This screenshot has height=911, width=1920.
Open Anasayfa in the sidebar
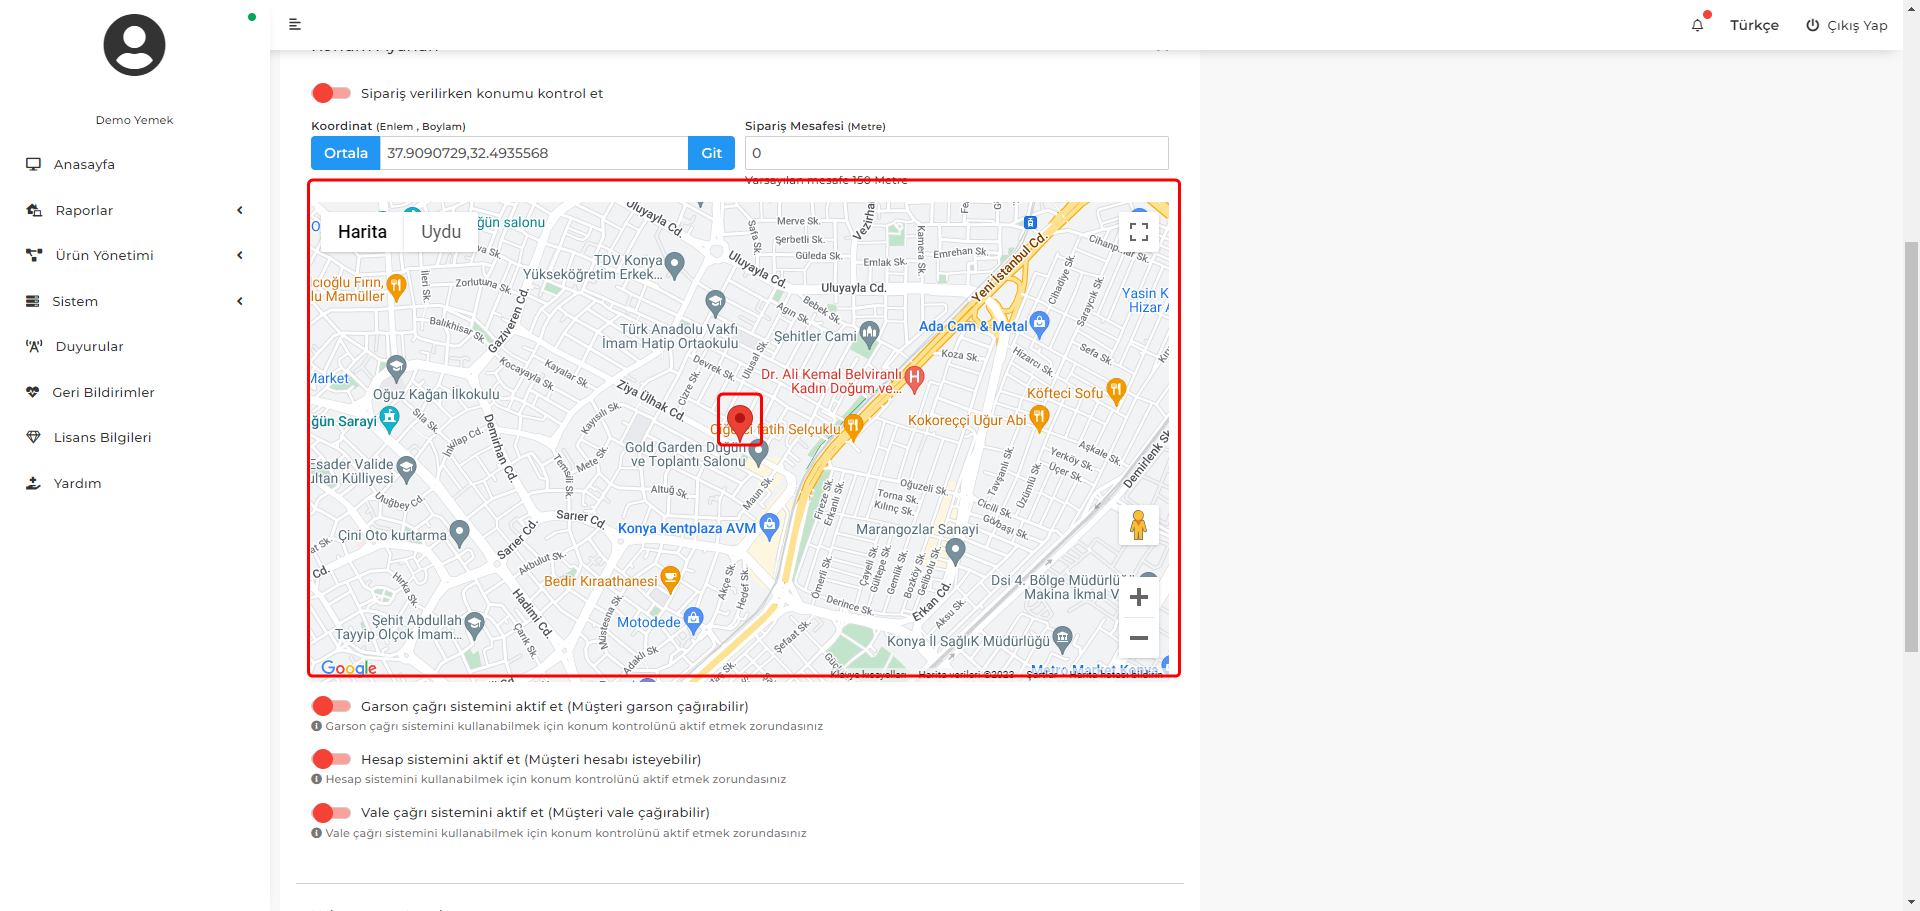tap(84, 164)
